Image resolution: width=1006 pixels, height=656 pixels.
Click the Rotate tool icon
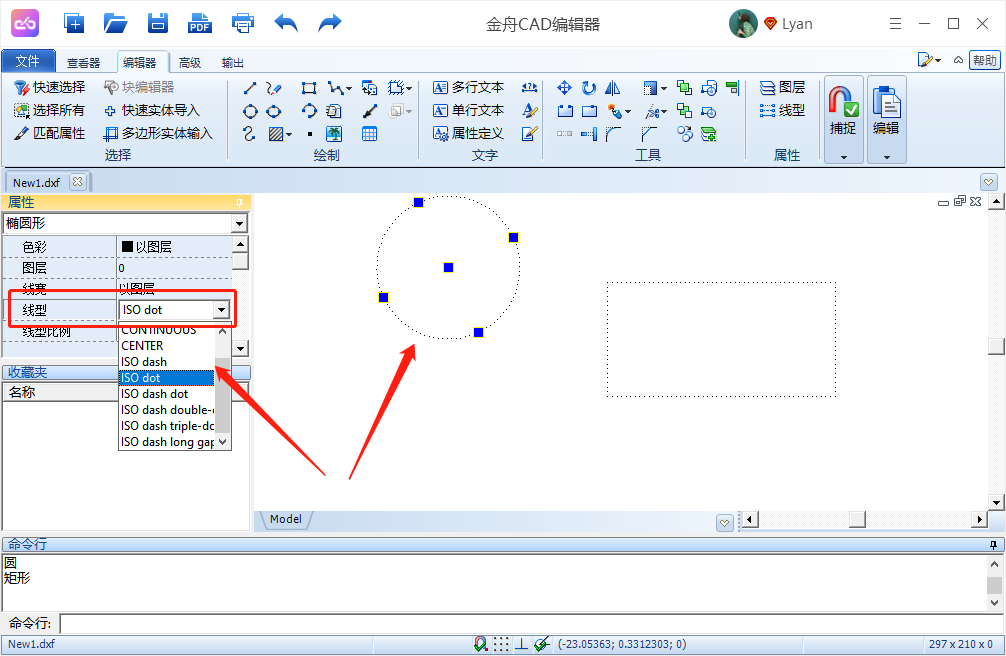coord(589,88)
